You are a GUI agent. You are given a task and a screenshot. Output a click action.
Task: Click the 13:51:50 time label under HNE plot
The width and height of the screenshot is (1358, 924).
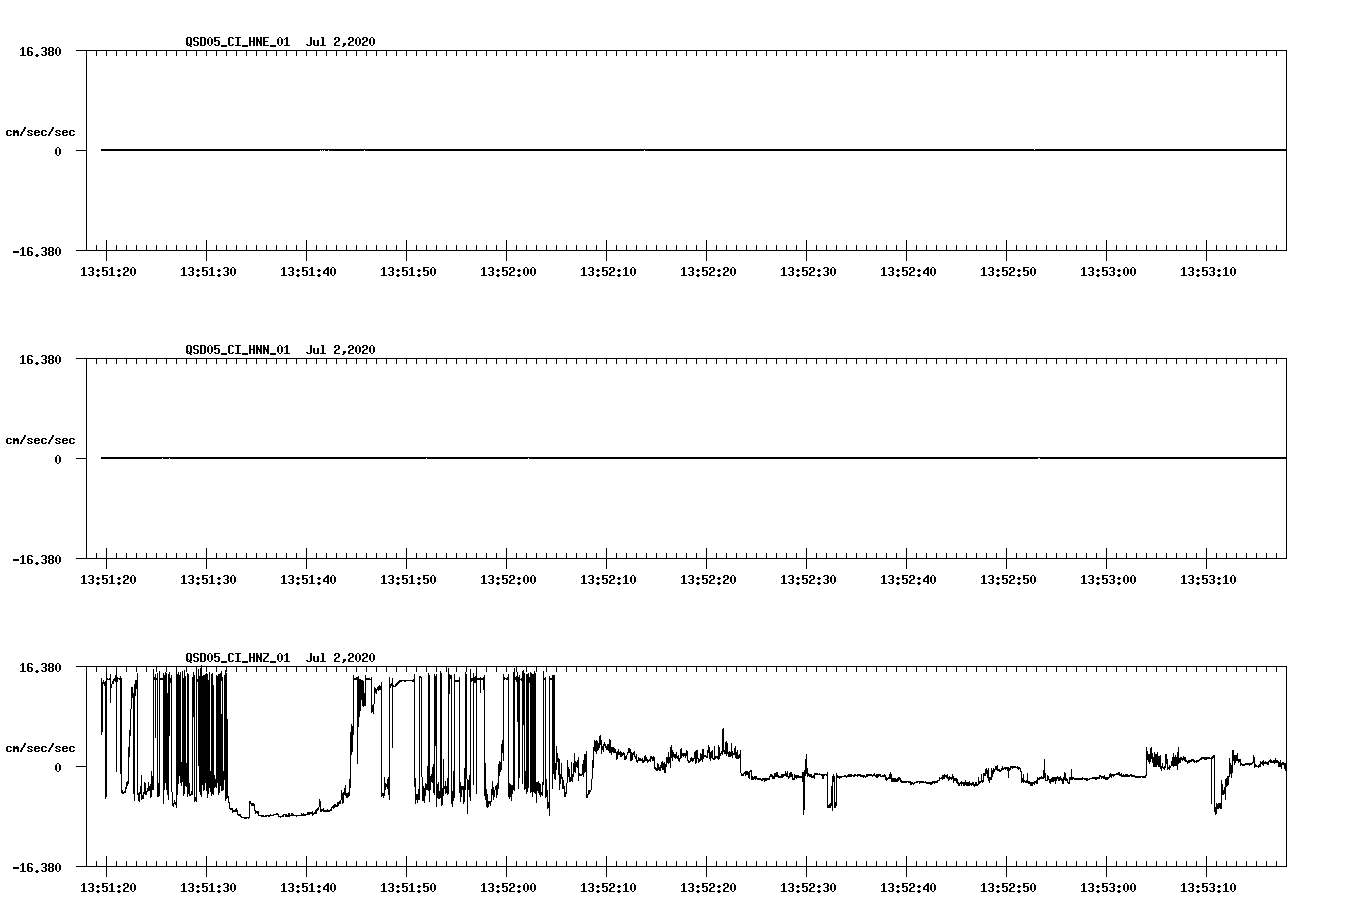click(408, 272)
